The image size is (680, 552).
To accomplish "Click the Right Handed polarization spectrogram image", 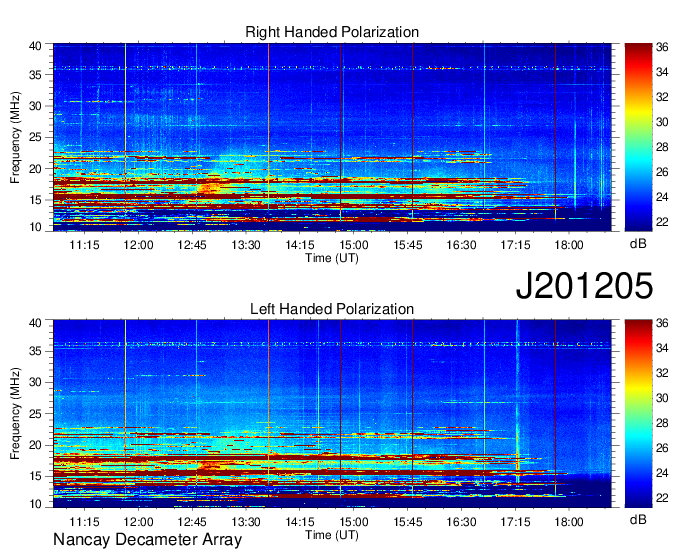I will [x=332, y=137].
